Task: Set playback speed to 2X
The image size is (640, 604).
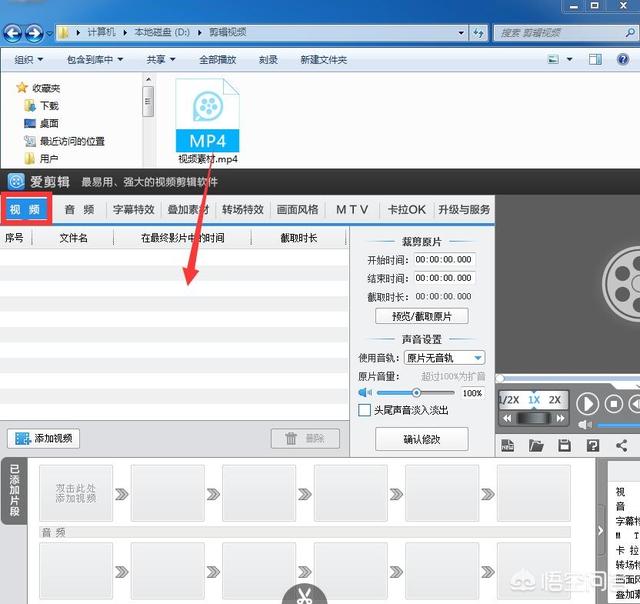Action: point(555,400)
